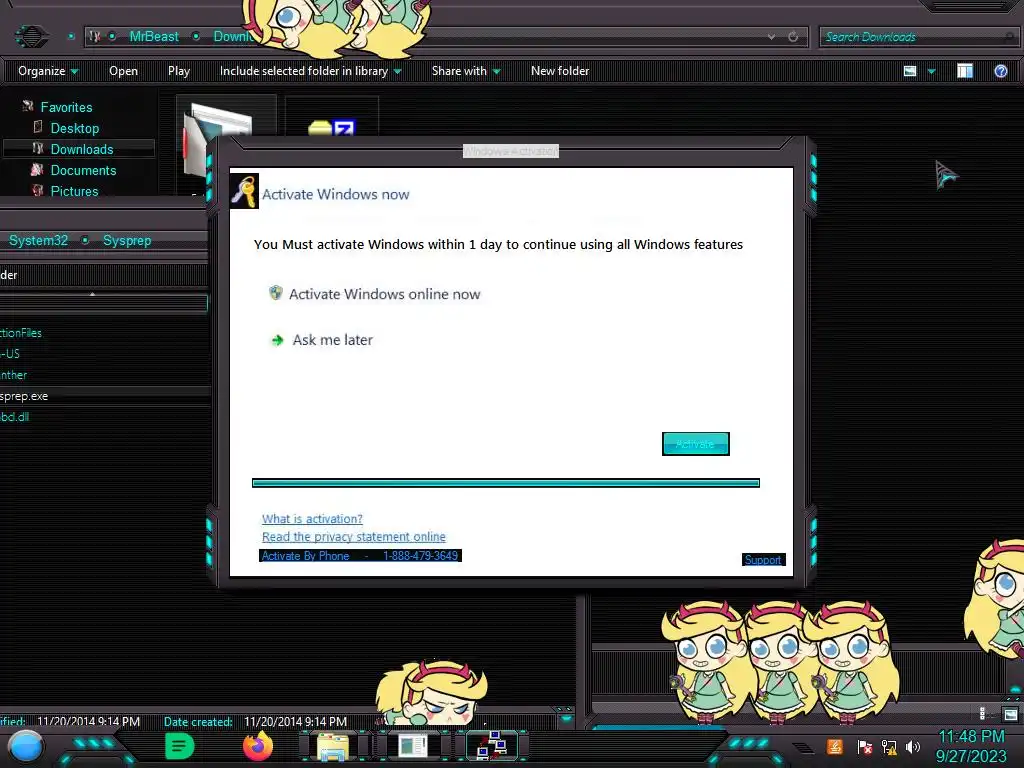Open the green notes app on the taskbar
Viewport: 1024px width, 768px height.
click(179, 746)
